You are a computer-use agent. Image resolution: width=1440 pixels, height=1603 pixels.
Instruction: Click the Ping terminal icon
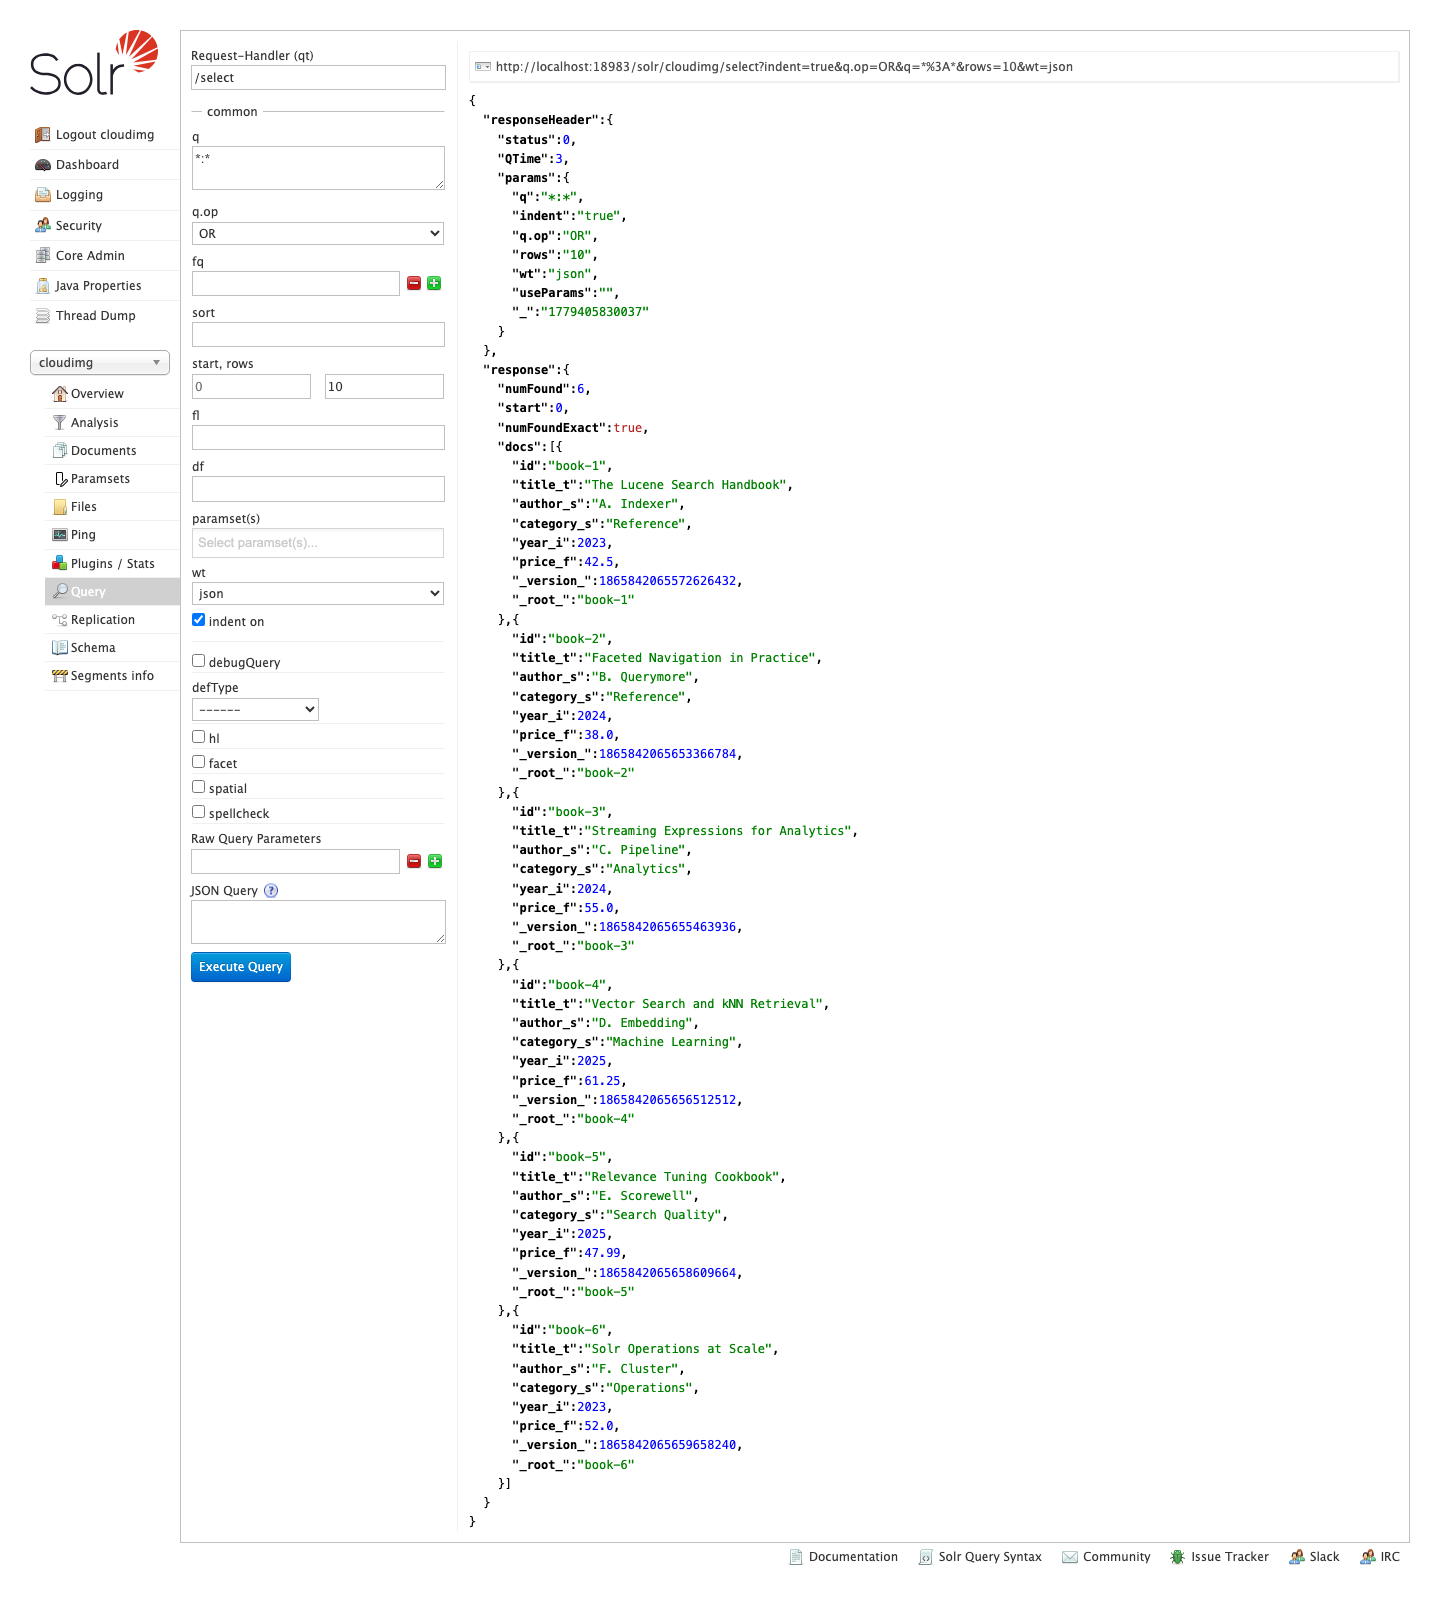point(60,535)
